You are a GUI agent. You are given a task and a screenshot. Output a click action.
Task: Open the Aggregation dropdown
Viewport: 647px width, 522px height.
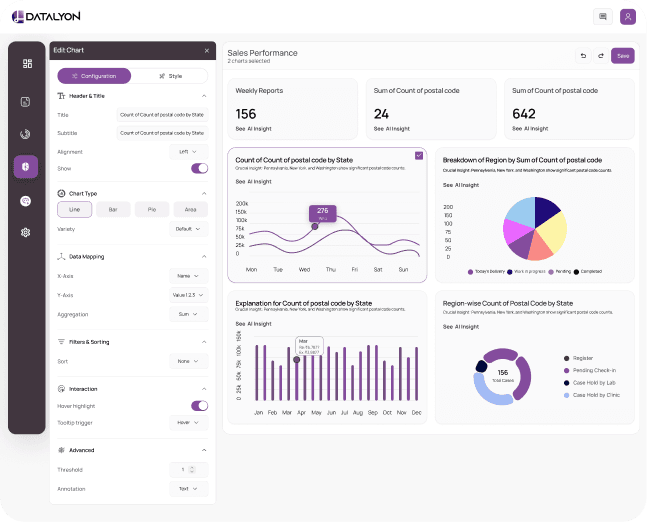click(189, 314)
